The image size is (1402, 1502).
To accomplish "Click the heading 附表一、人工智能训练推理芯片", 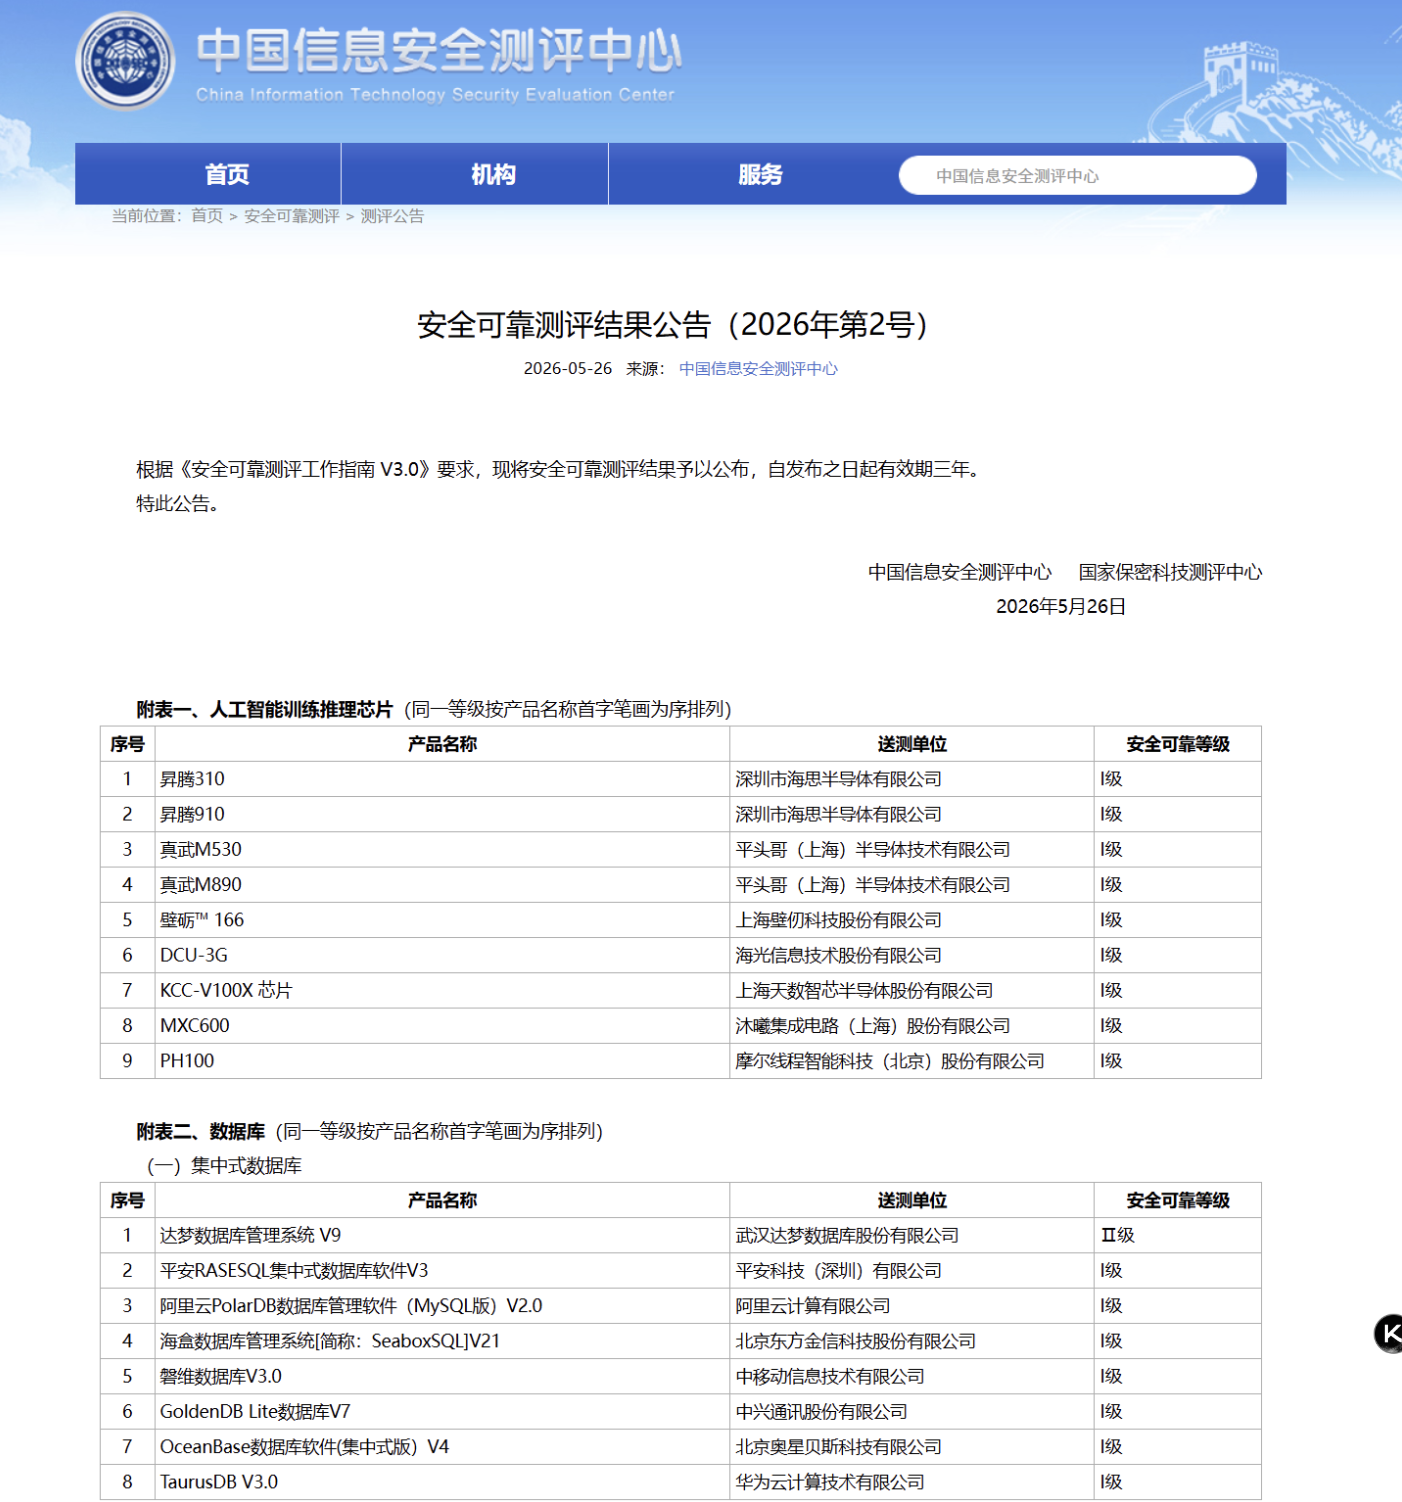I will coord(265,710).
